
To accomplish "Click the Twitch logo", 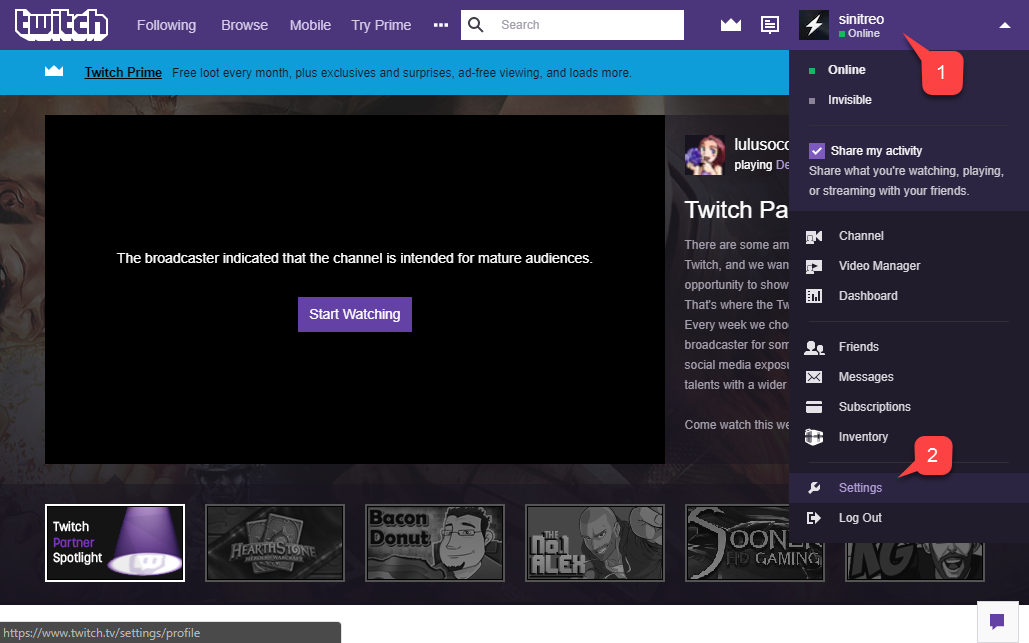I will [62, 25].
